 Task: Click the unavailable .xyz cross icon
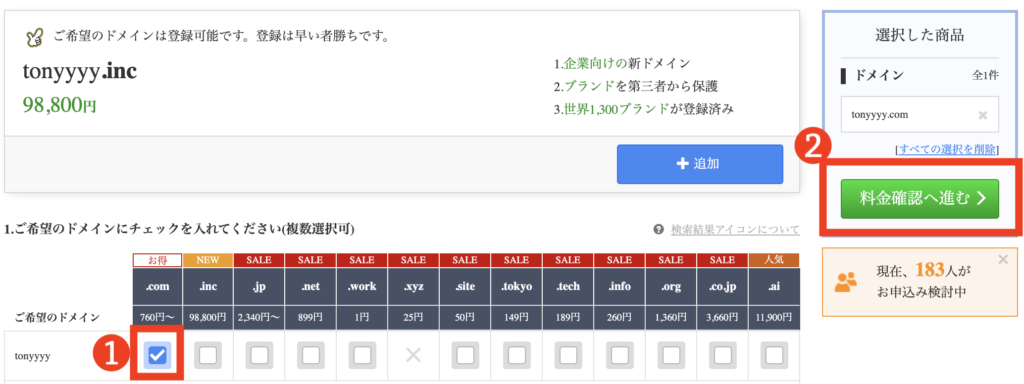pos(413,355)
